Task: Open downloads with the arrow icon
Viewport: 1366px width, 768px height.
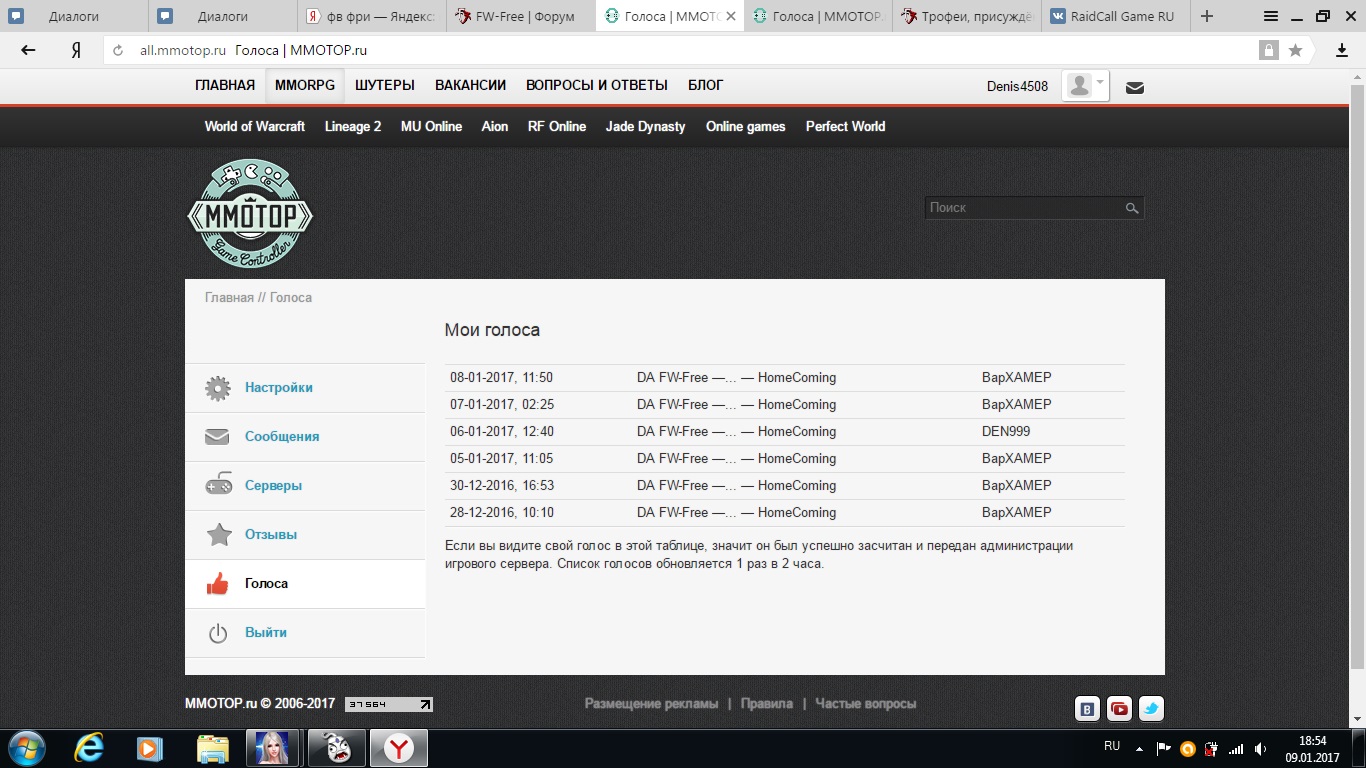Action: tap(1342, 50)
